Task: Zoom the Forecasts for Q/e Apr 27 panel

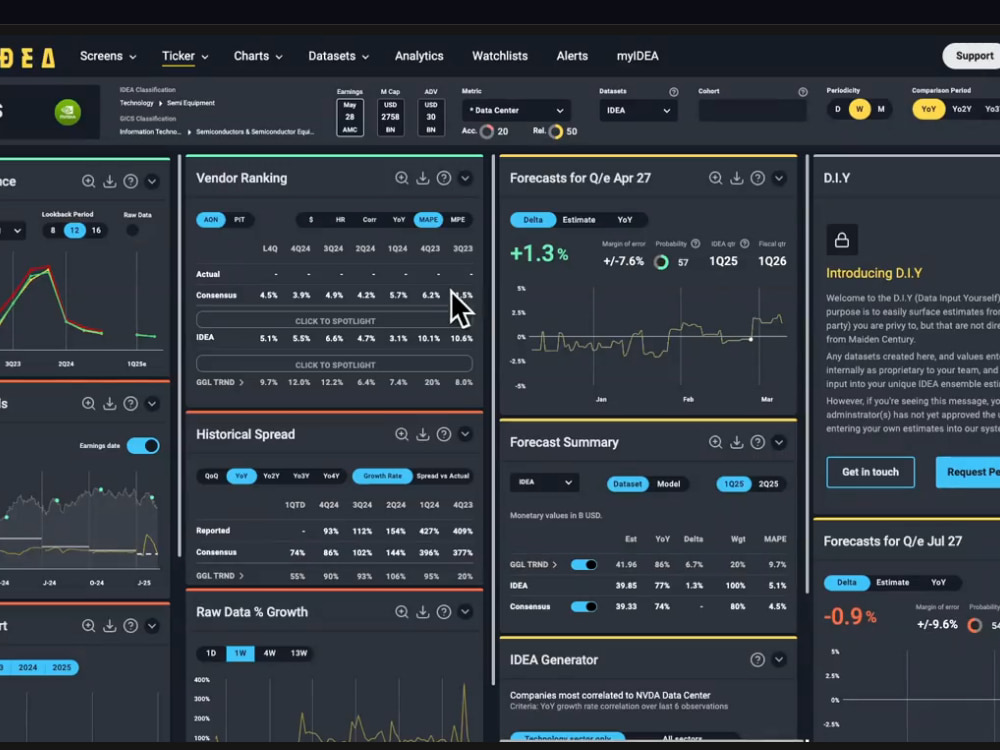Action: tap(715, 178)
